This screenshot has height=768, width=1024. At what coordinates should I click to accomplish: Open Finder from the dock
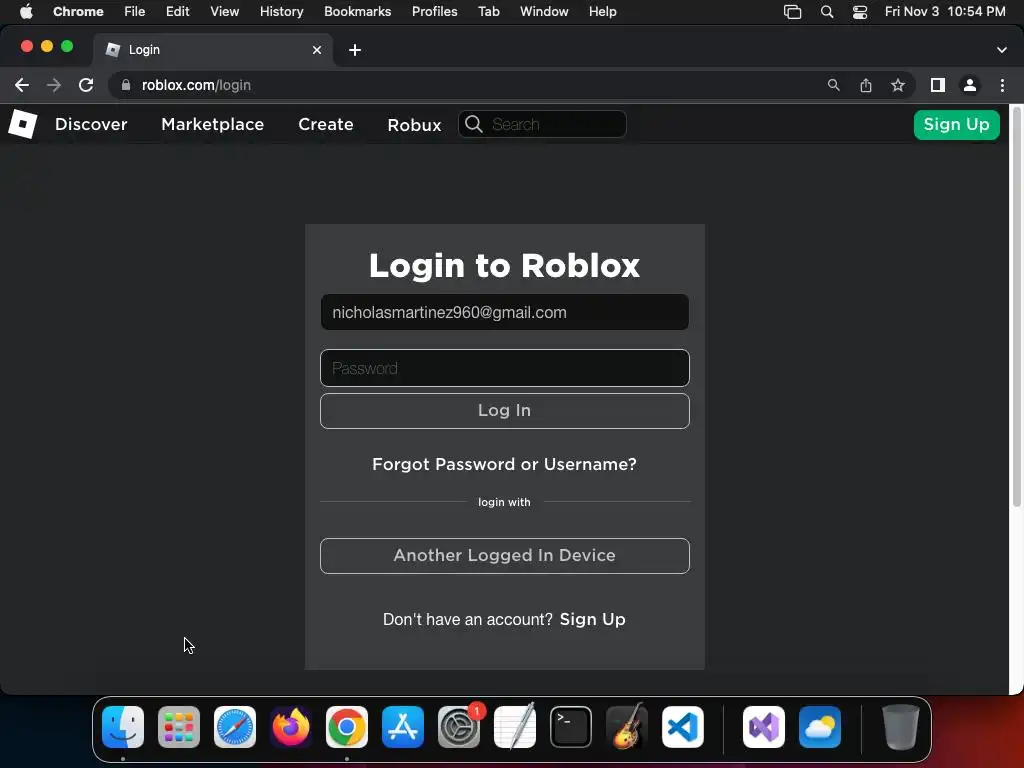tap(123, 727)
